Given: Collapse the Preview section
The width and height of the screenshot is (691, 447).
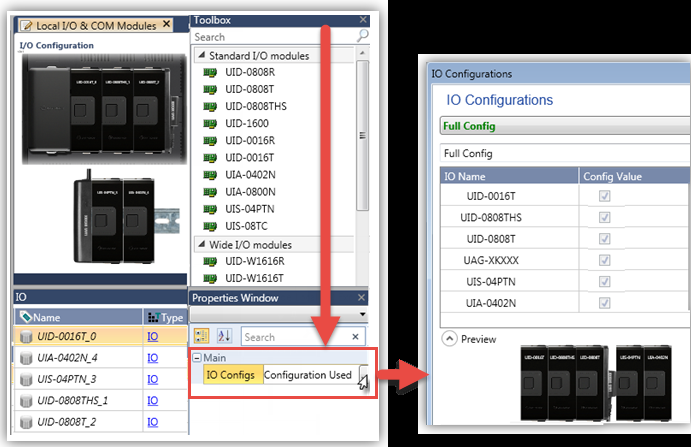Looking at the screenshot, I should pos(449,339).
